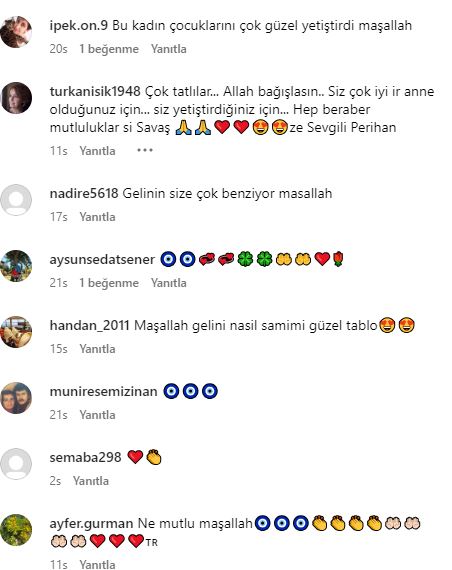Viewport: 452px width, 570px height.
Task: Click semaba298 default avatar icon
Action: tap(16, 464)
